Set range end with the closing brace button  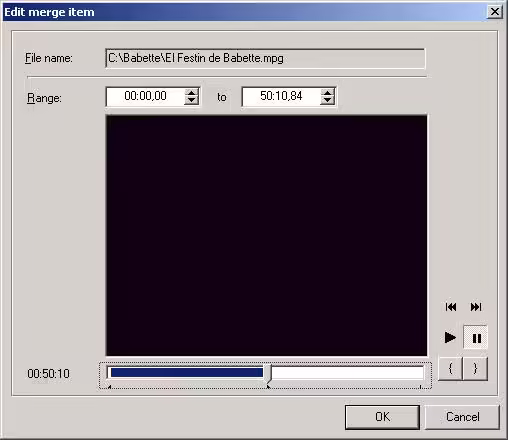(x=475, y=369)
